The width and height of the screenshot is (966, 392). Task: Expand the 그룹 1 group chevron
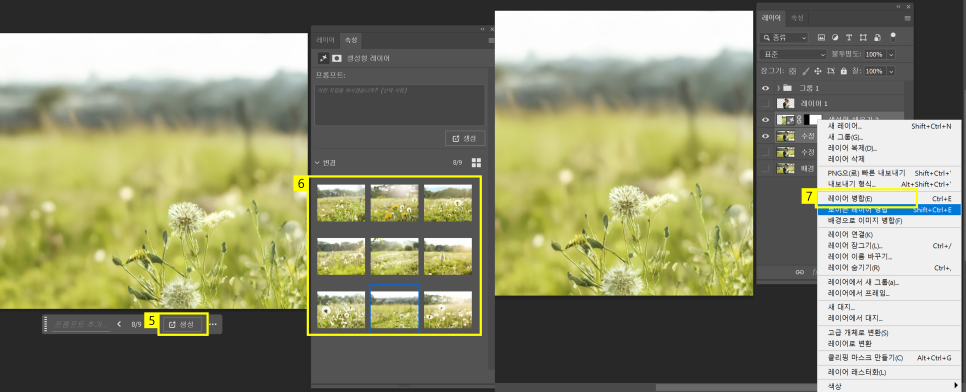pos(778,88)
